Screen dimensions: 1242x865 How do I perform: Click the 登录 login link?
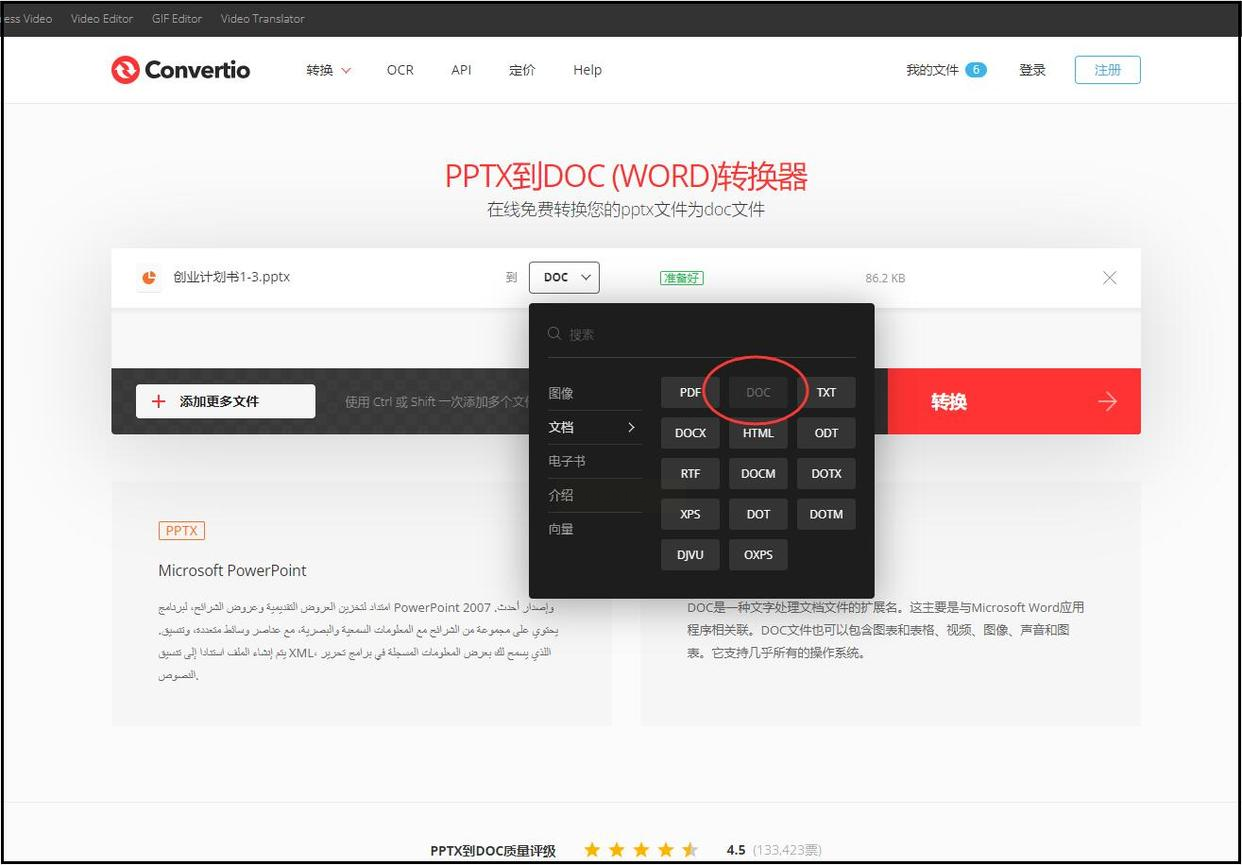(x=1032, y=70)
